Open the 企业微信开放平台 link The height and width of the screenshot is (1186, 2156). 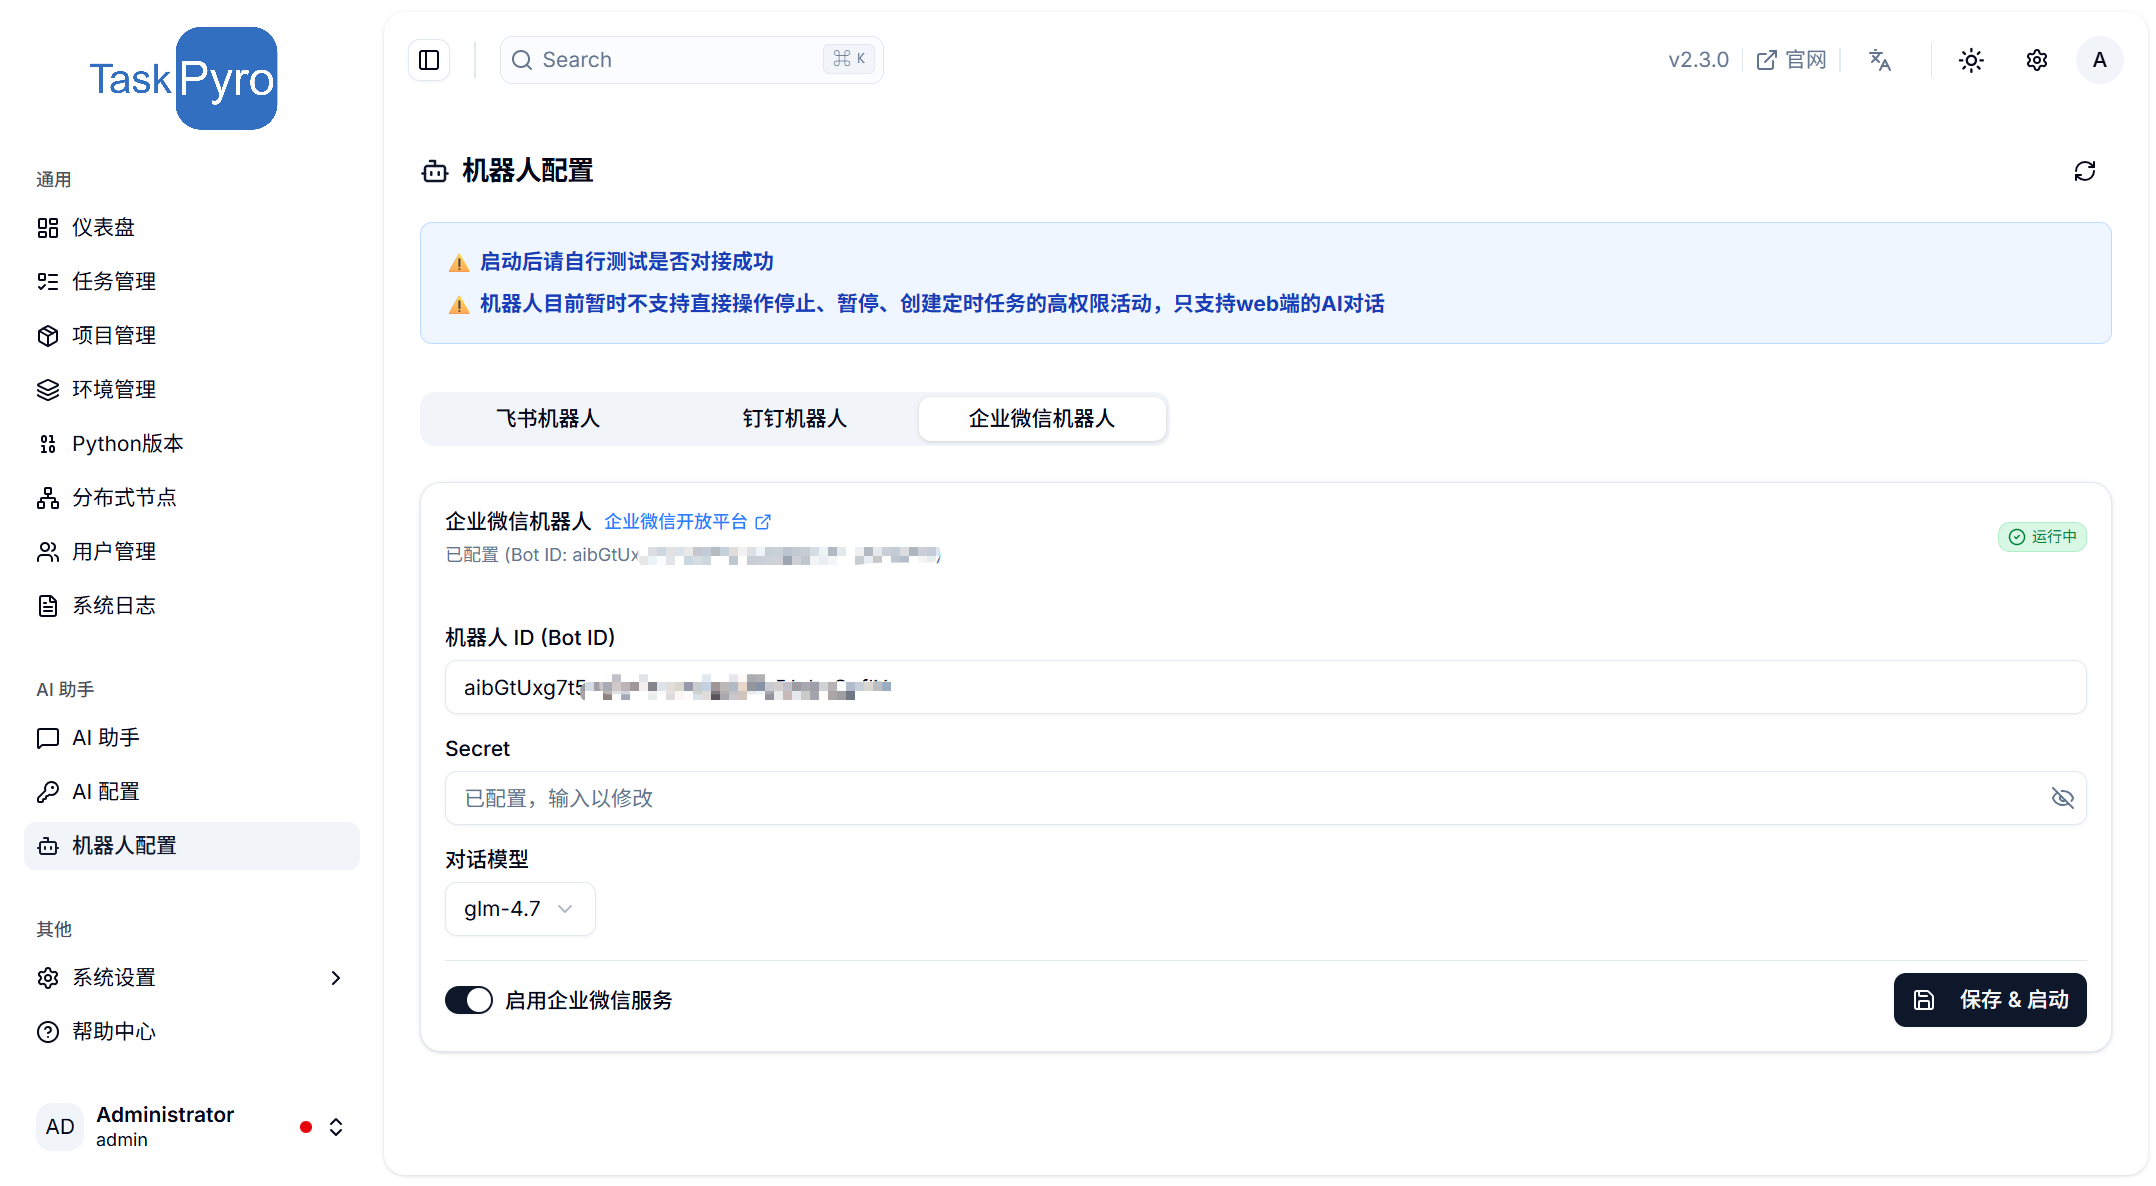pyautogui.click(x=676, y=521)
